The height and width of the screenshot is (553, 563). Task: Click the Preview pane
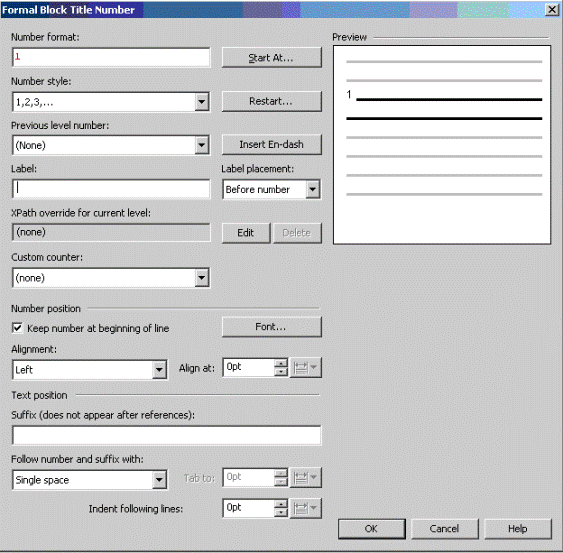coord(442,145)
